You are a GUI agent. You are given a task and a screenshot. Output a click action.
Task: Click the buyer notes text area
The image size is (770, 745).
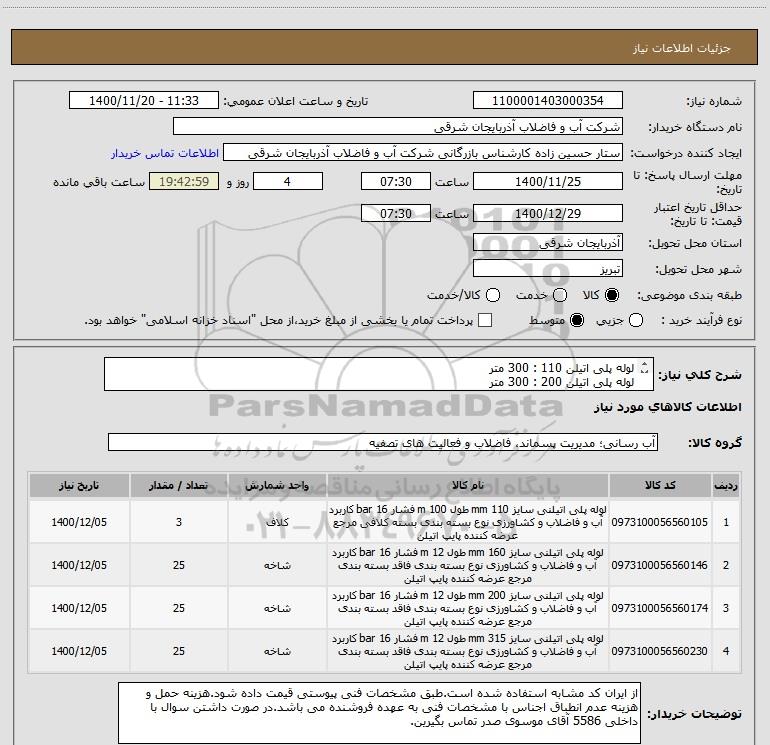pyautogui.click(x=379, y=713)
